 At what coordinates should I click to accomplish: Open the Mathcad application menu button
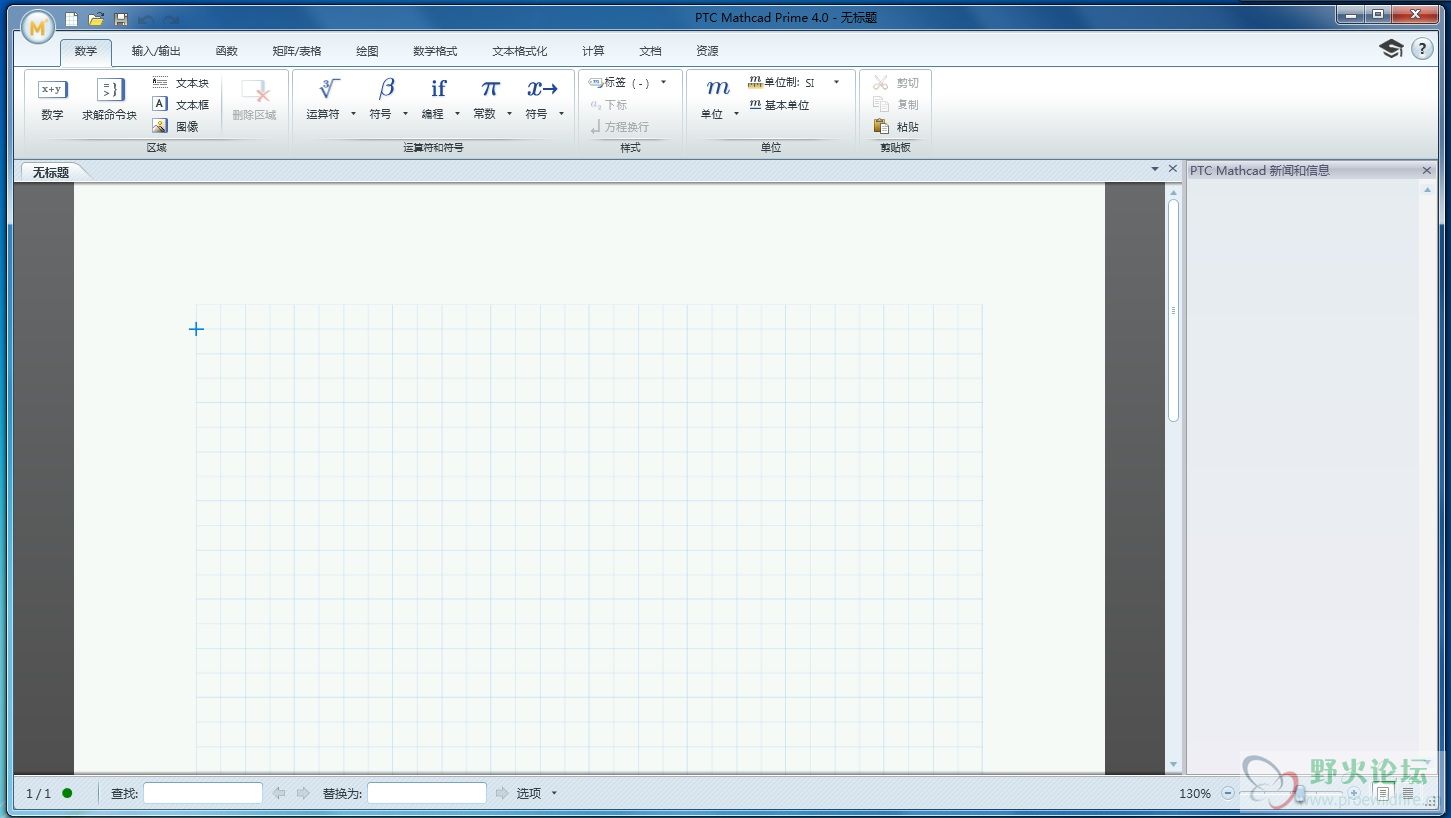tap(37, 27)
